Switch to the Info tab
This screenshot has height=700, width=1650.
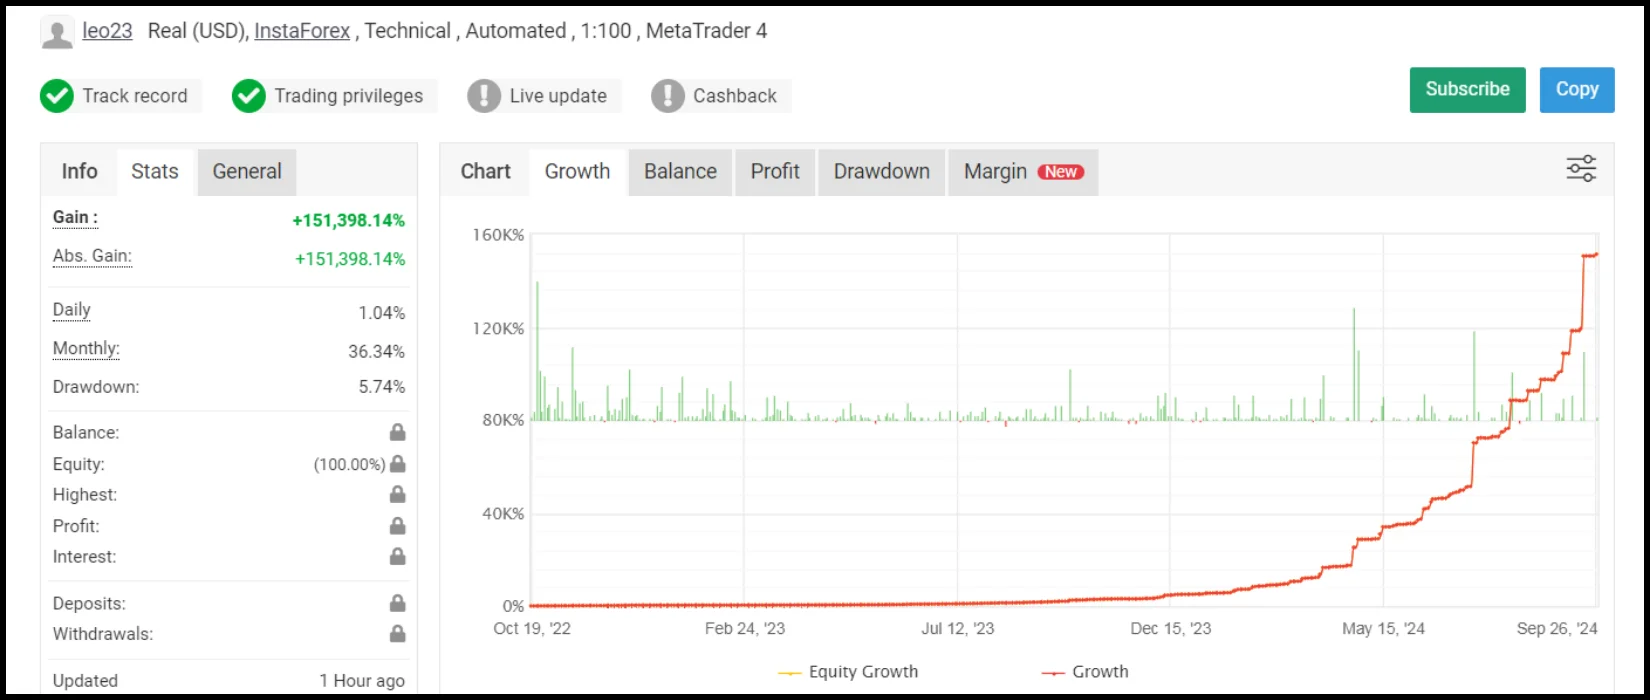click(79, 171)
